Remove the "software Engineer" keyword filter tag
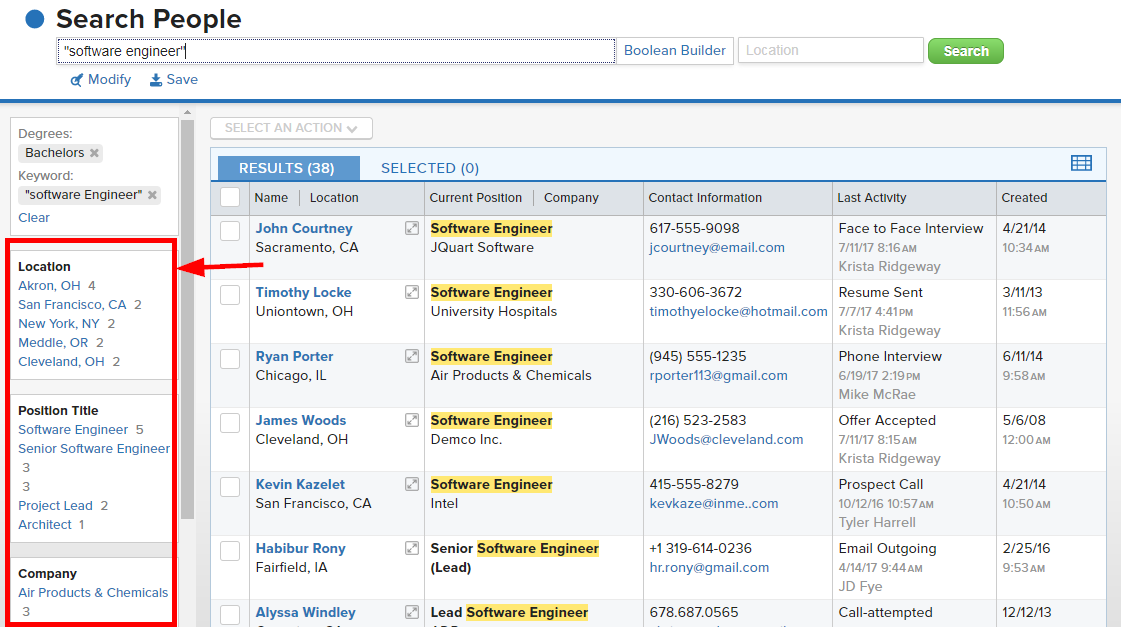This screenshot has height=627, width=1121. click(152, 195)
